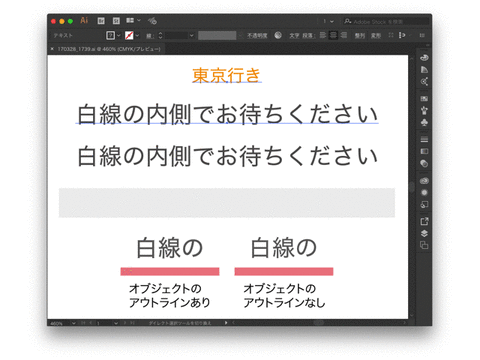
Task: Open the Asset Export panel icon
Action: tap(424, 221)
